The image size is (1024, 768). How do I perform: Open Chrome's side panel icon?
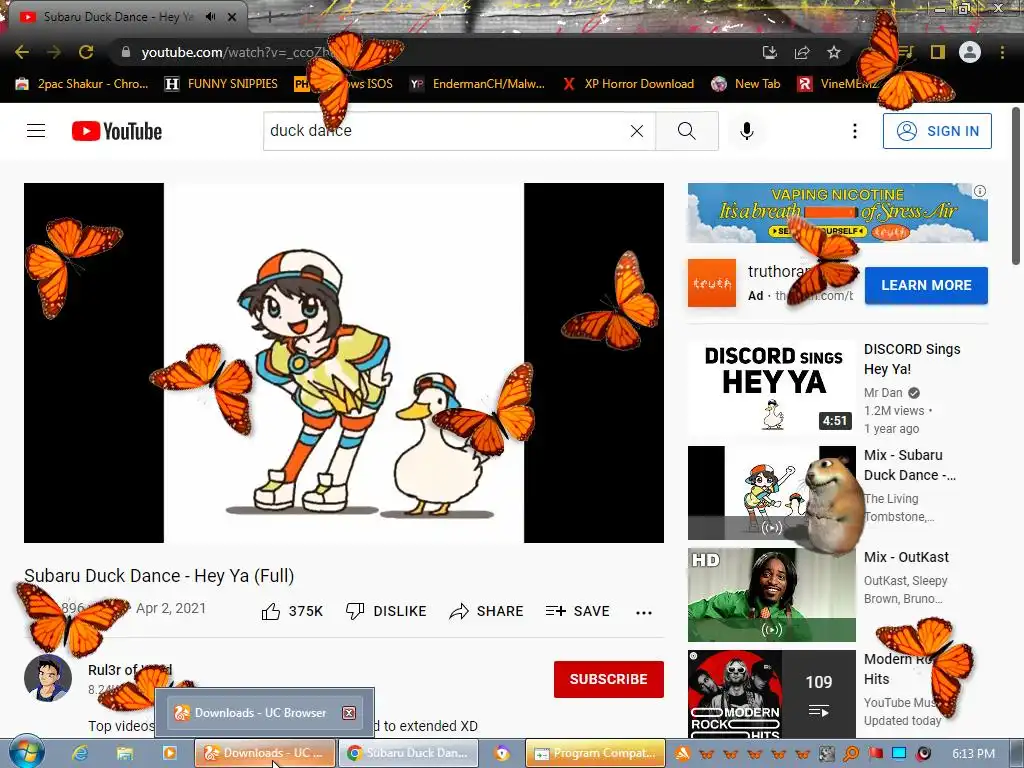click(x=938, y=52)
